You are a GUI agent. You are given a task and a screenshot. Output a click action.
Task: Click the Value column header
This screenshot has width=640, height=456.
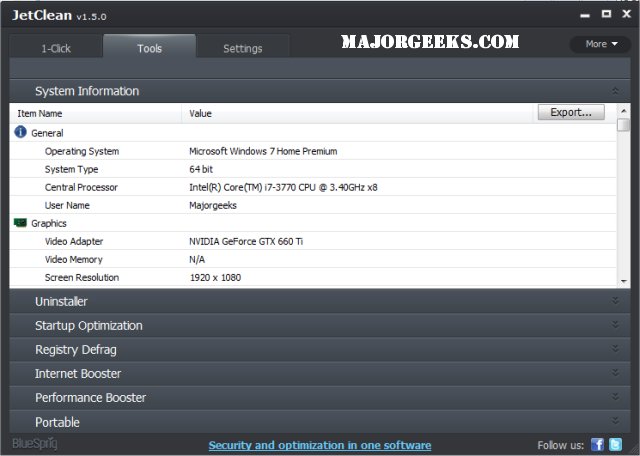pos(358,113)
